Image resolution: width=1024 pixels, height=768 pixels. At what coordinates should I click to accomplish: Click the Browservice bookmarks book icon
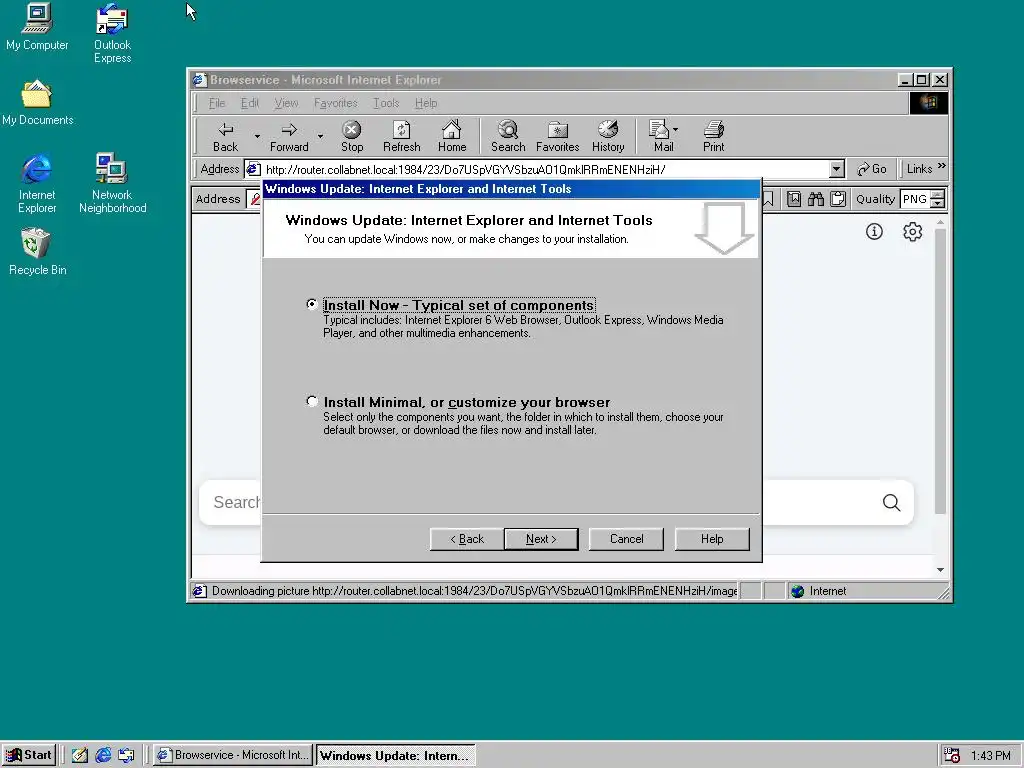tap(793, 199)
